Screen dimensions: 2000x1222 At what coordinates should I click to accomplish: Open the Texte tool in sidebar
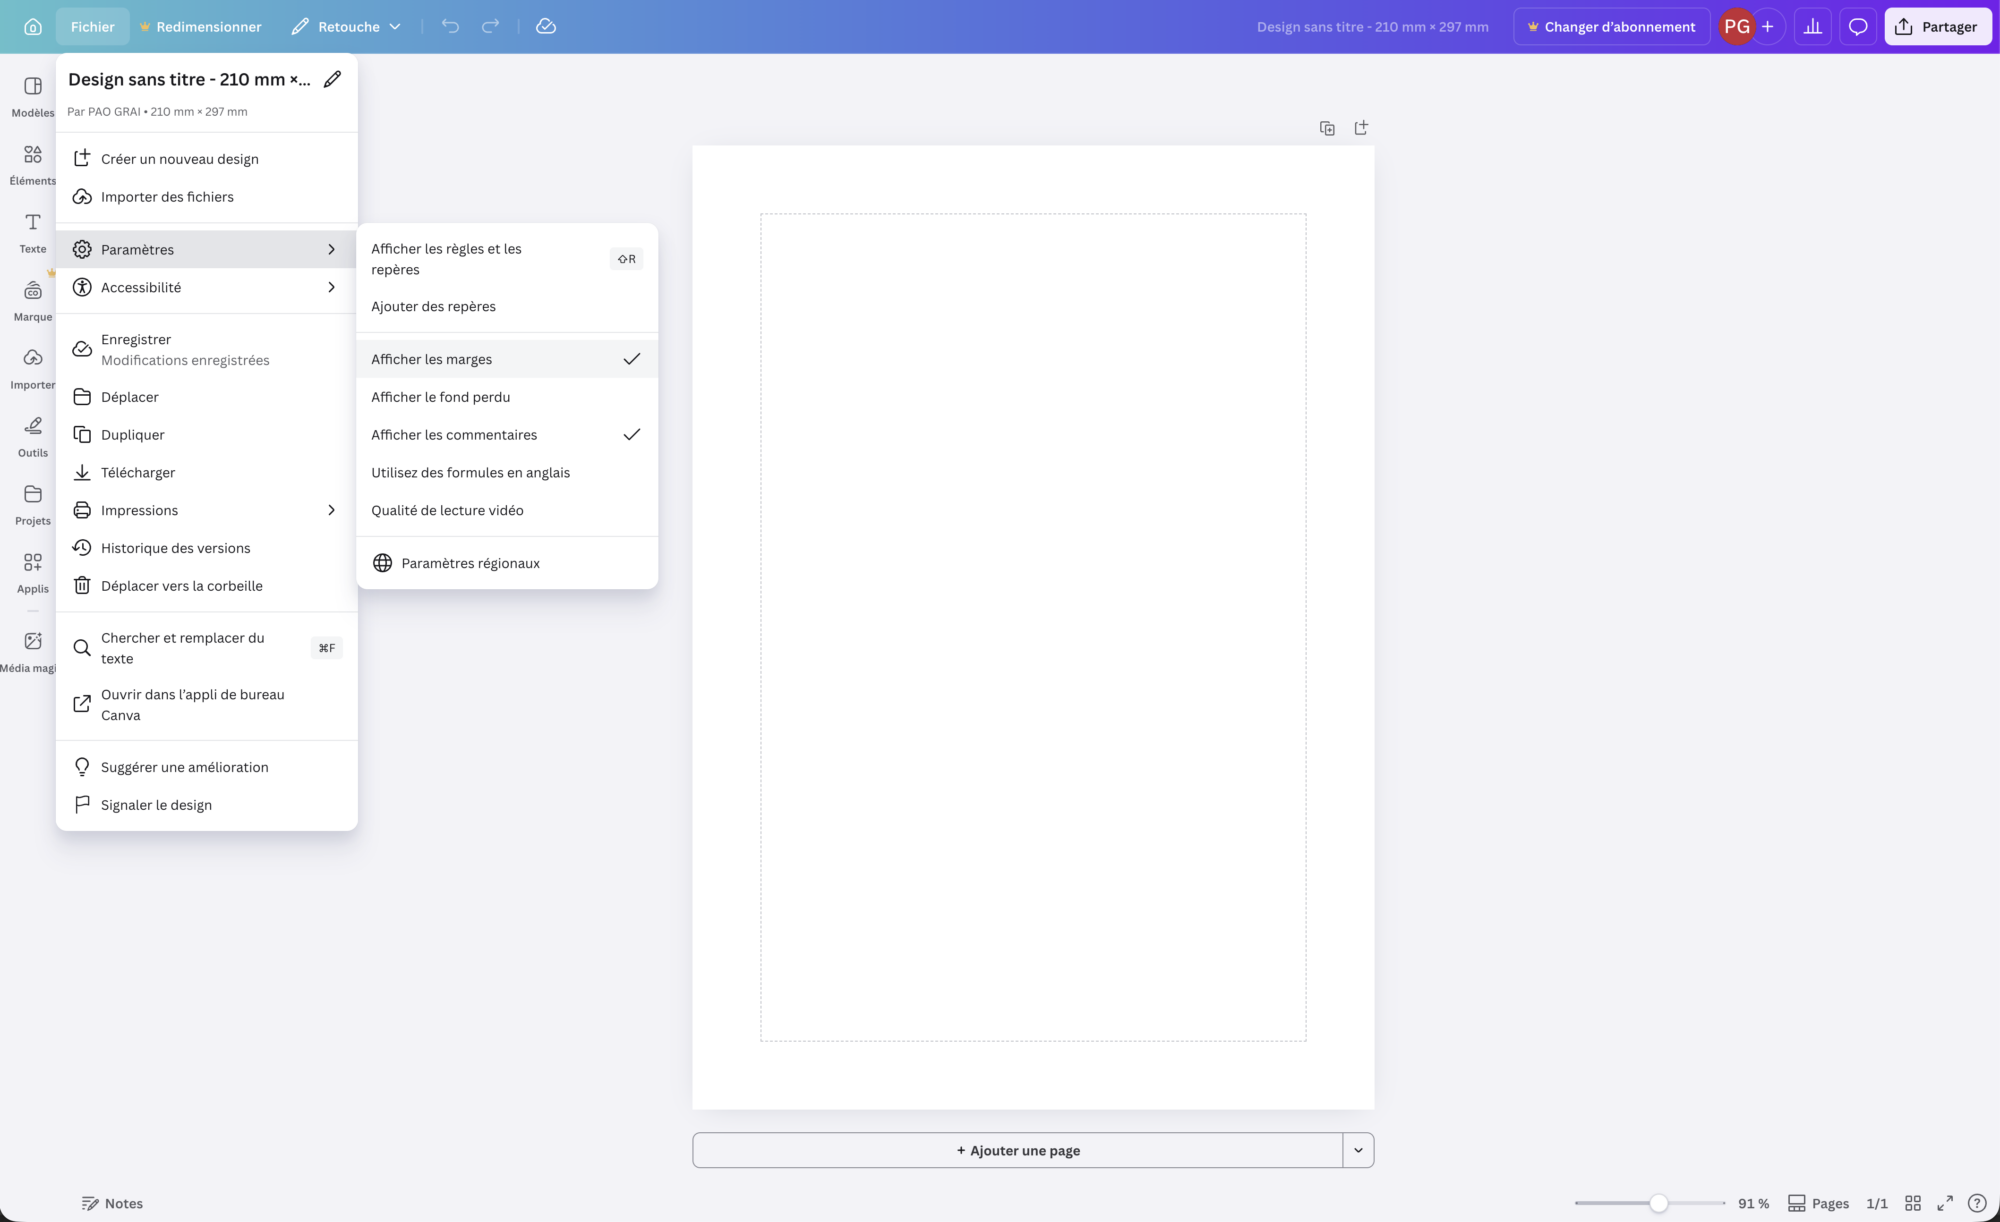32,232
